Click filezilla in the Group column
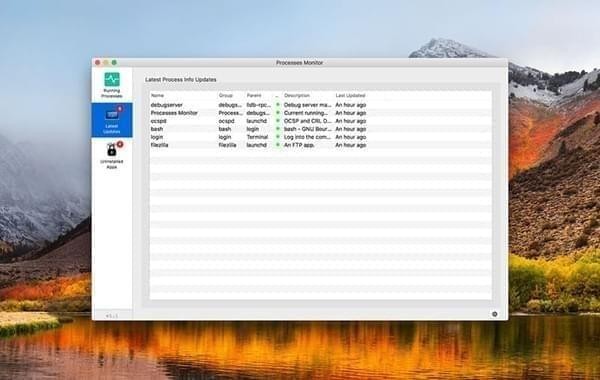600x380 pixels. [227, 145]
